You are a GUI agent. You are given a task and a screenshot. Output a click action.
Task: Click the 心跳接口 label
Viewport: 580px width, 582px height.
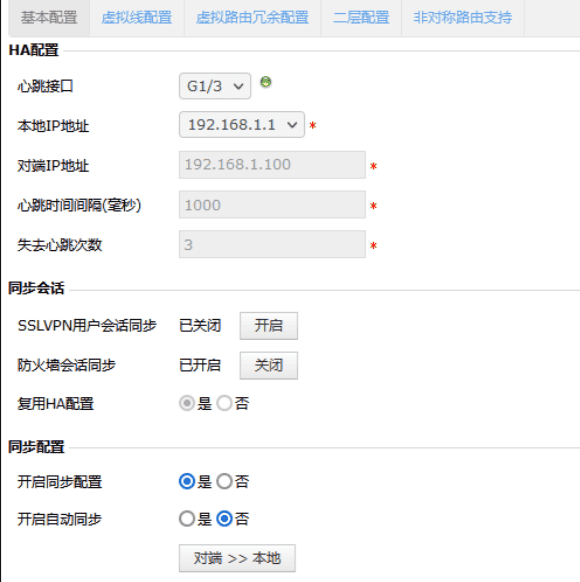pos(45,86)
